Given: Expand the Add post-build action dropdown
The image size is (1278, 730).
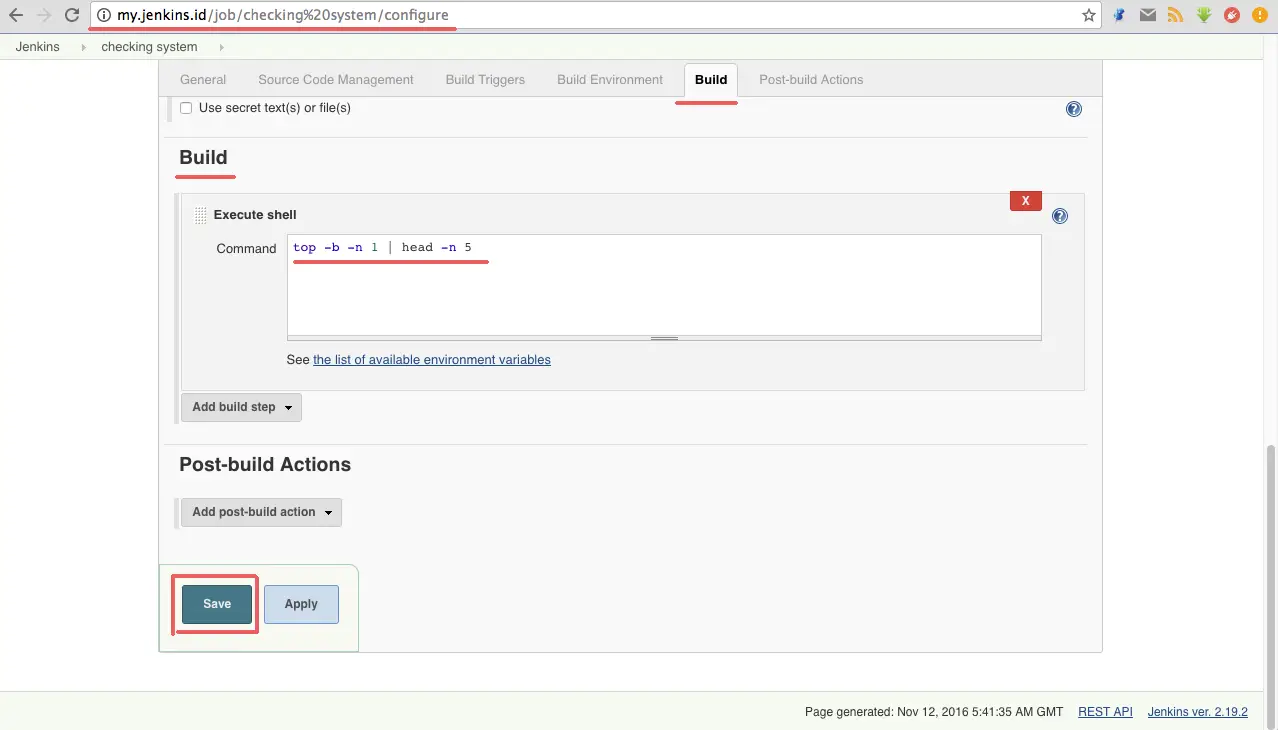Looking at the screenshot, I should coord(261,512).
